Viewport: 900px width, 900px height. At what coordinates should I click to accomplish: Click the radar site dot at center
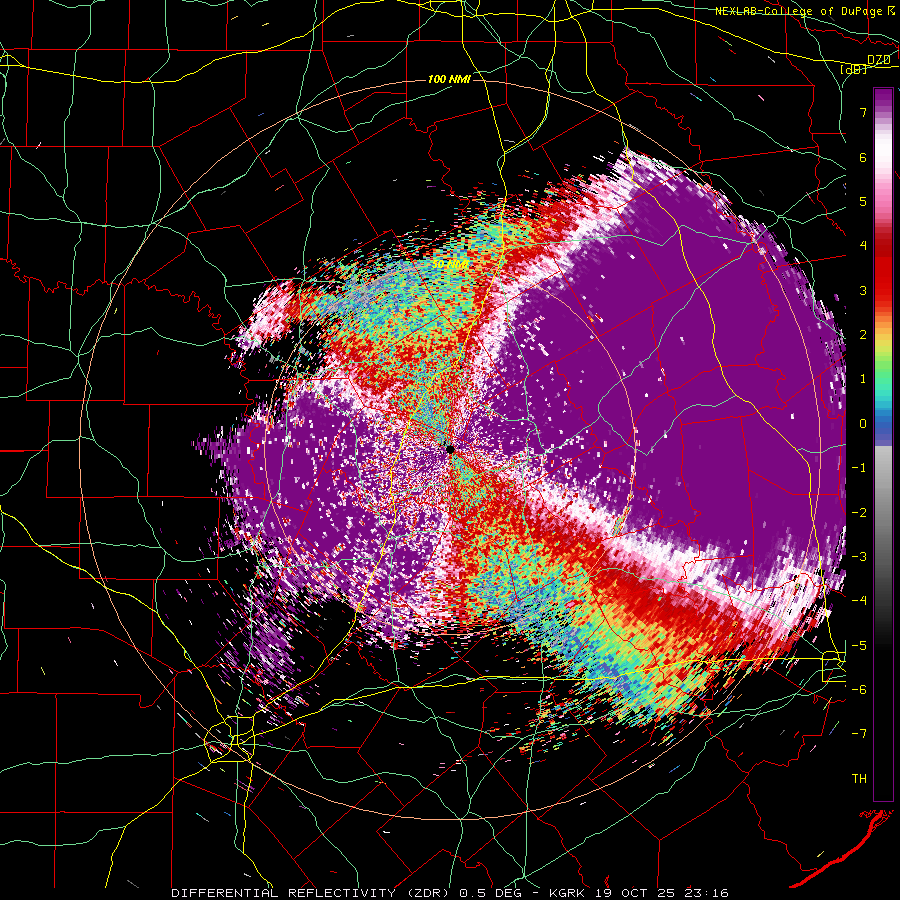451,449
